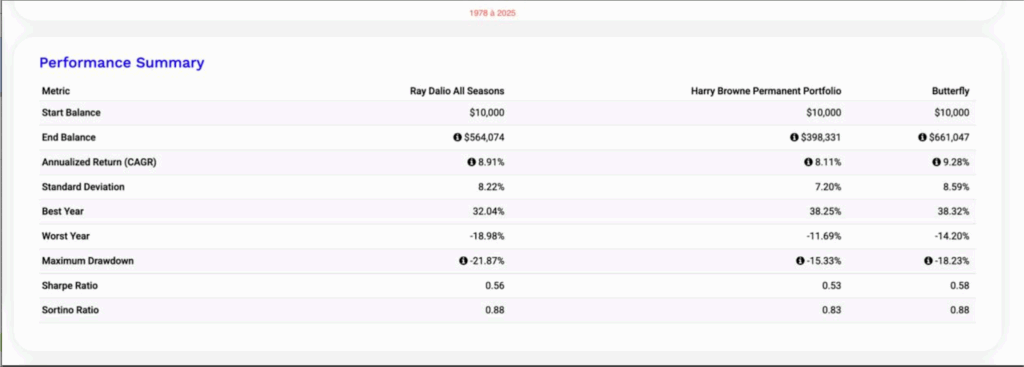Screen dimensions: 1024x367
Task: Click info icon beside $398,331 end balance
Action: coord(794,138)
